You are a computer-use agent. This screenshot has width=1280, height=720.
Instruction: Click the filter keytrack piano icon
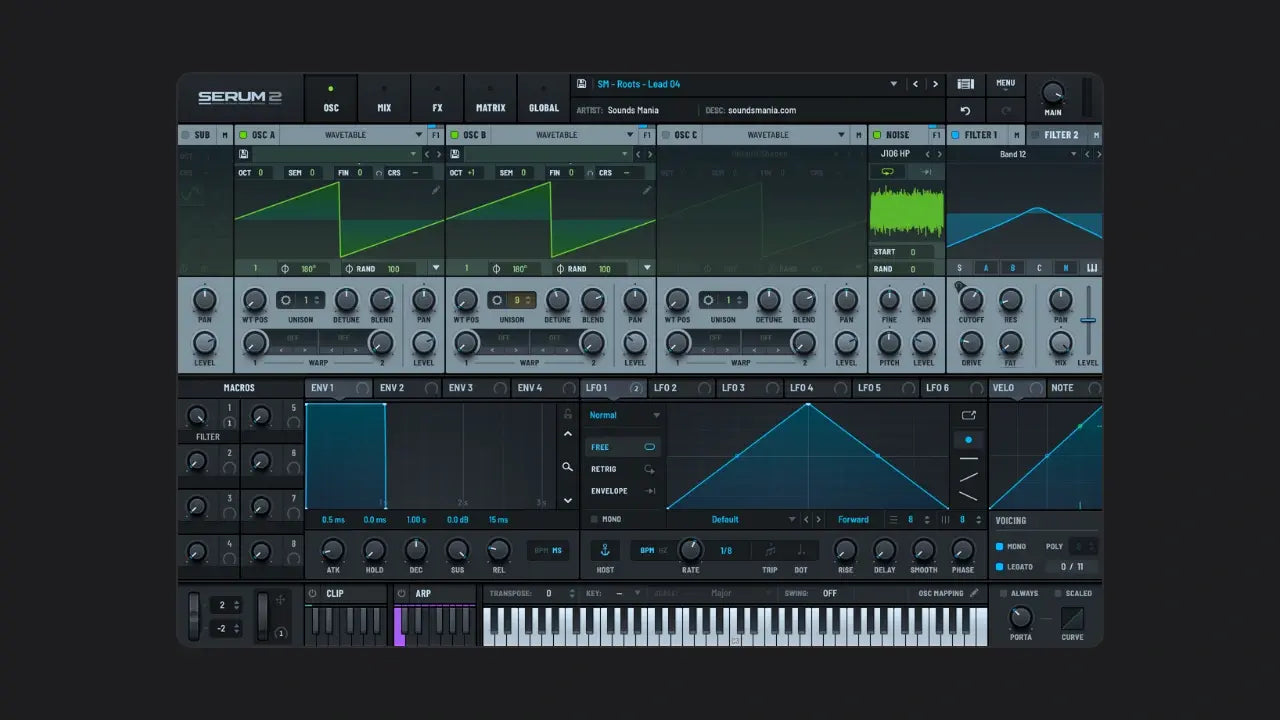click(x=1092, y=268)
